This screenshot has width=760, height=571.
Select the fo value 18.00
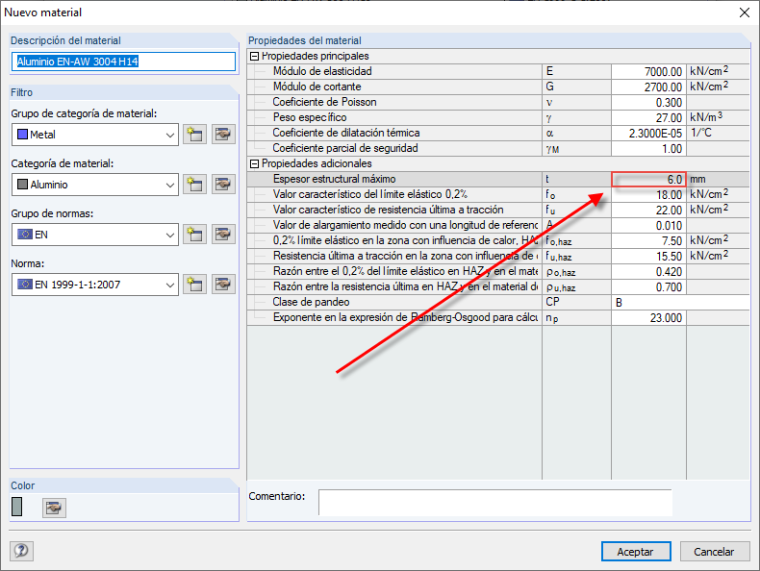click(649, 195)
